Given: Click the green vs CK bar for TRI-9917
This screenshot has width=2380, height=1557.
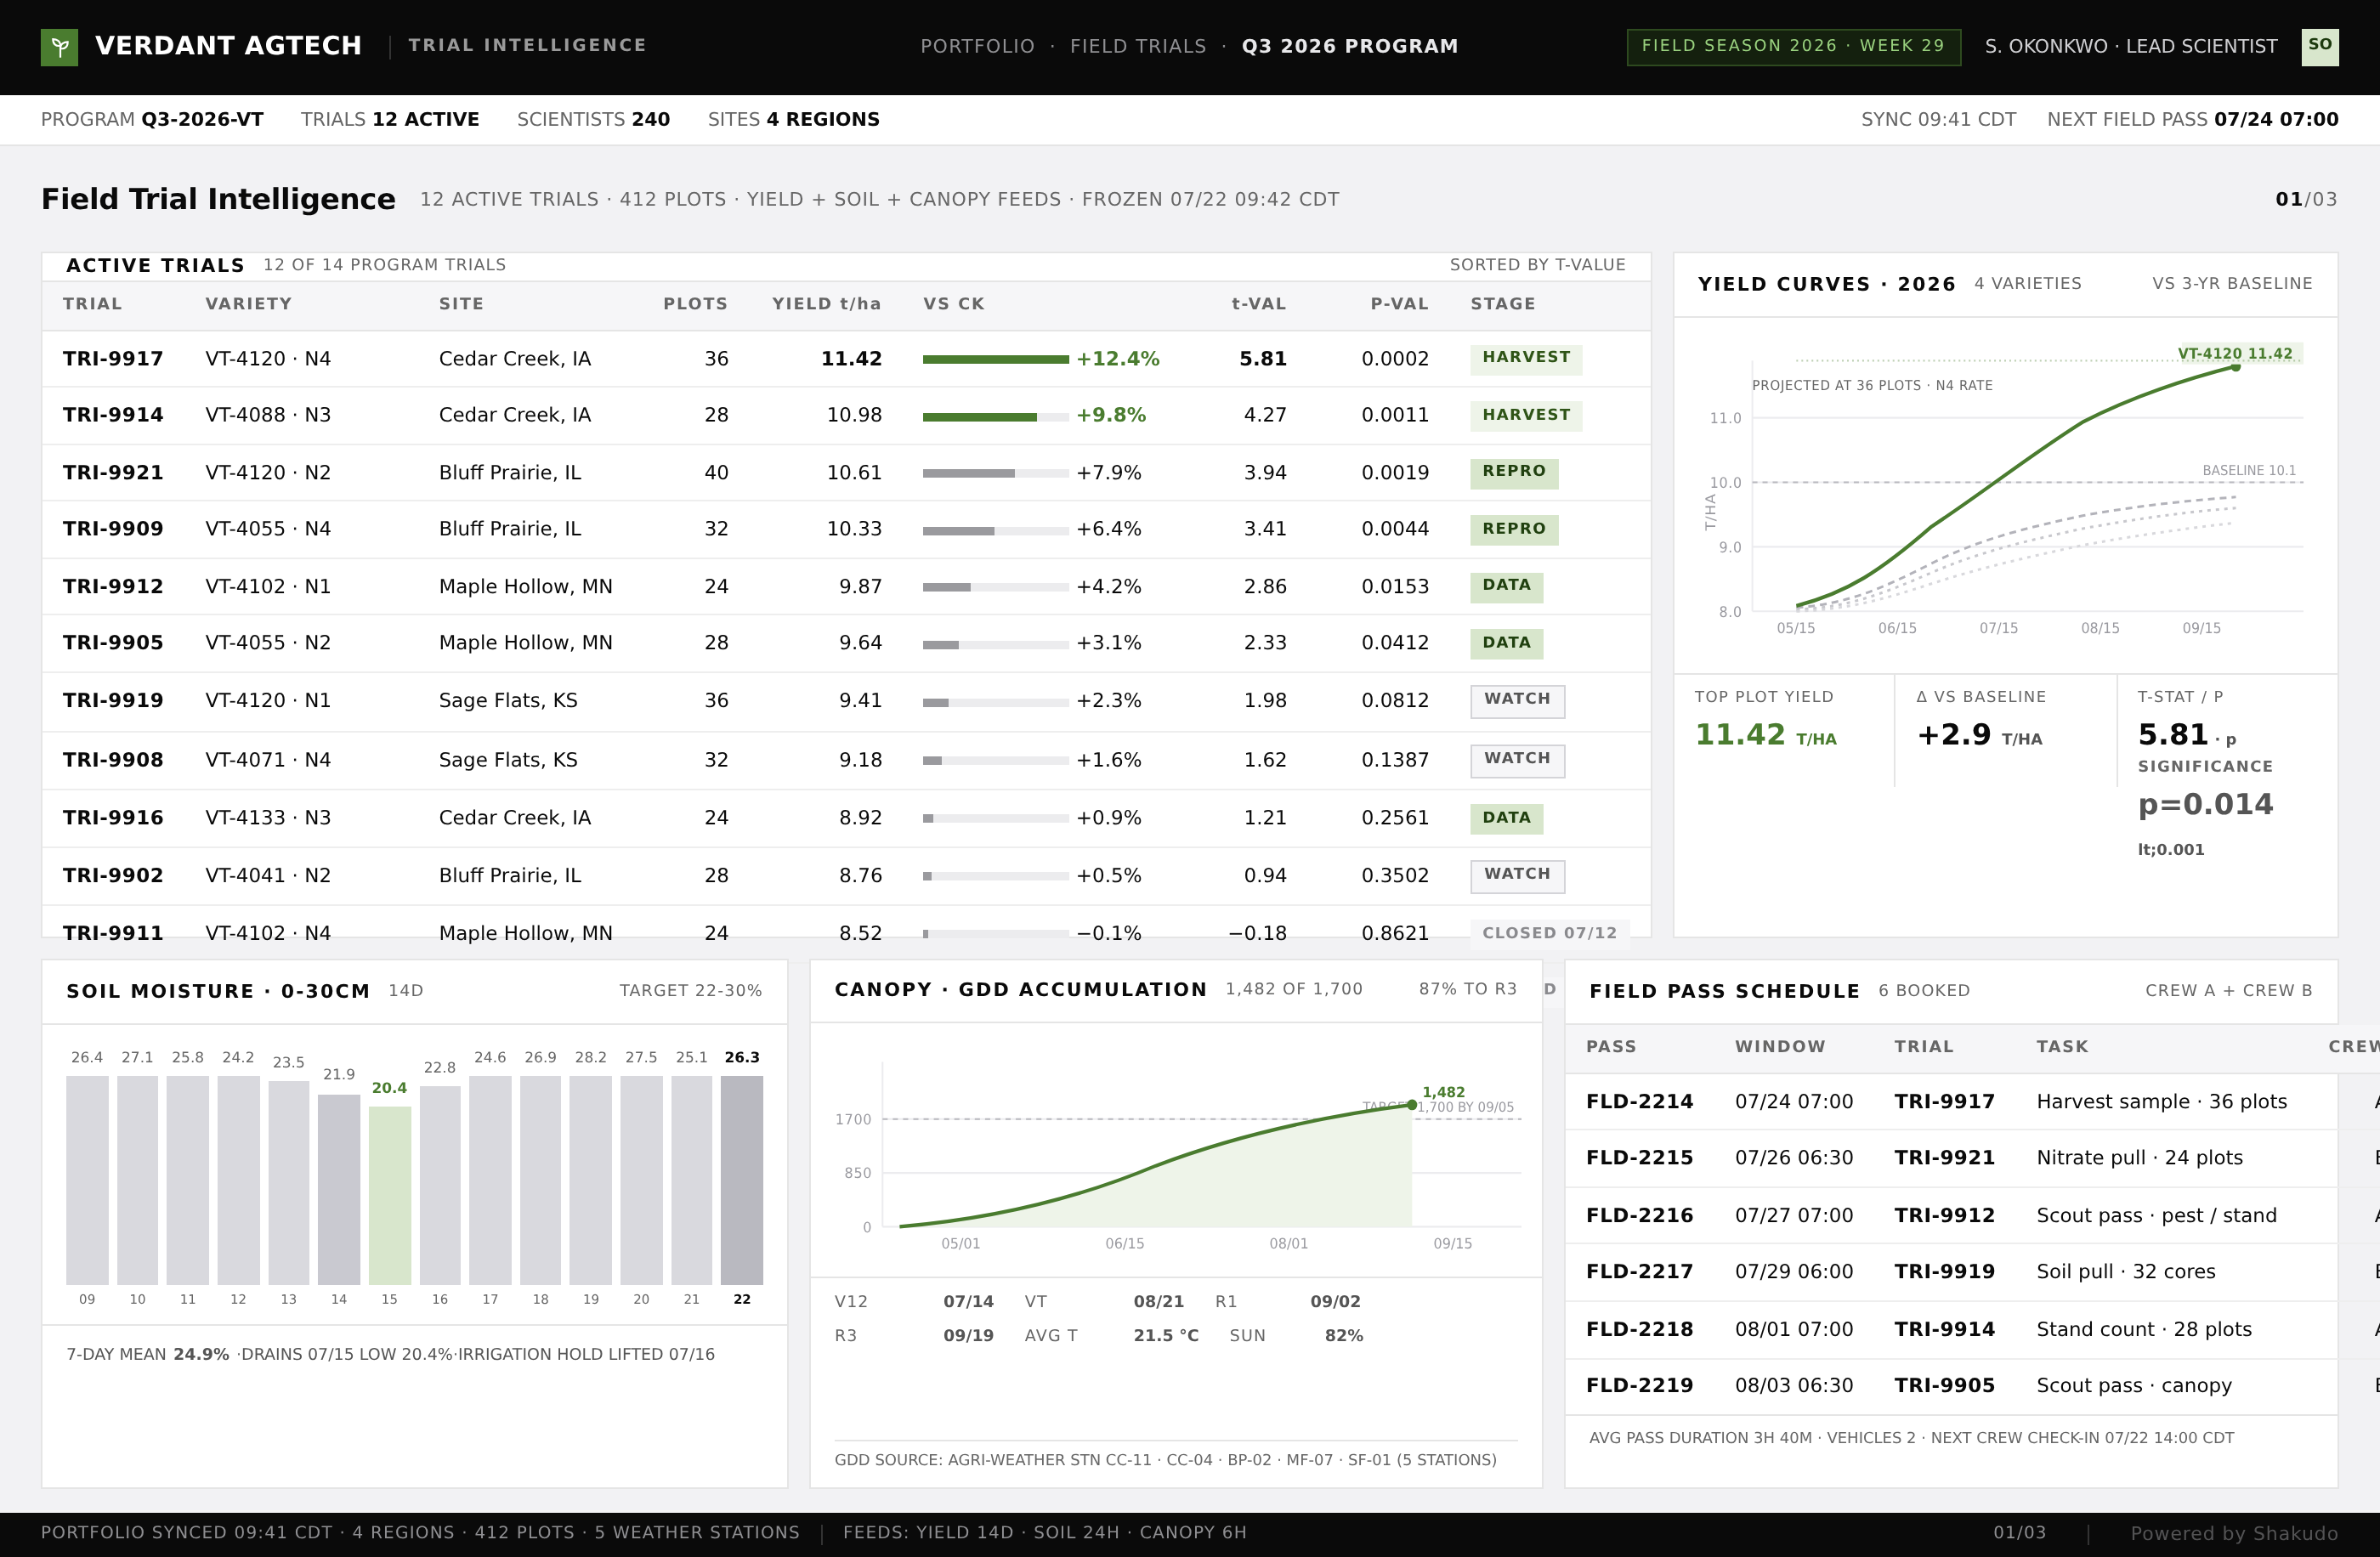Looking at the screenshot, I should tap(995, 359).
